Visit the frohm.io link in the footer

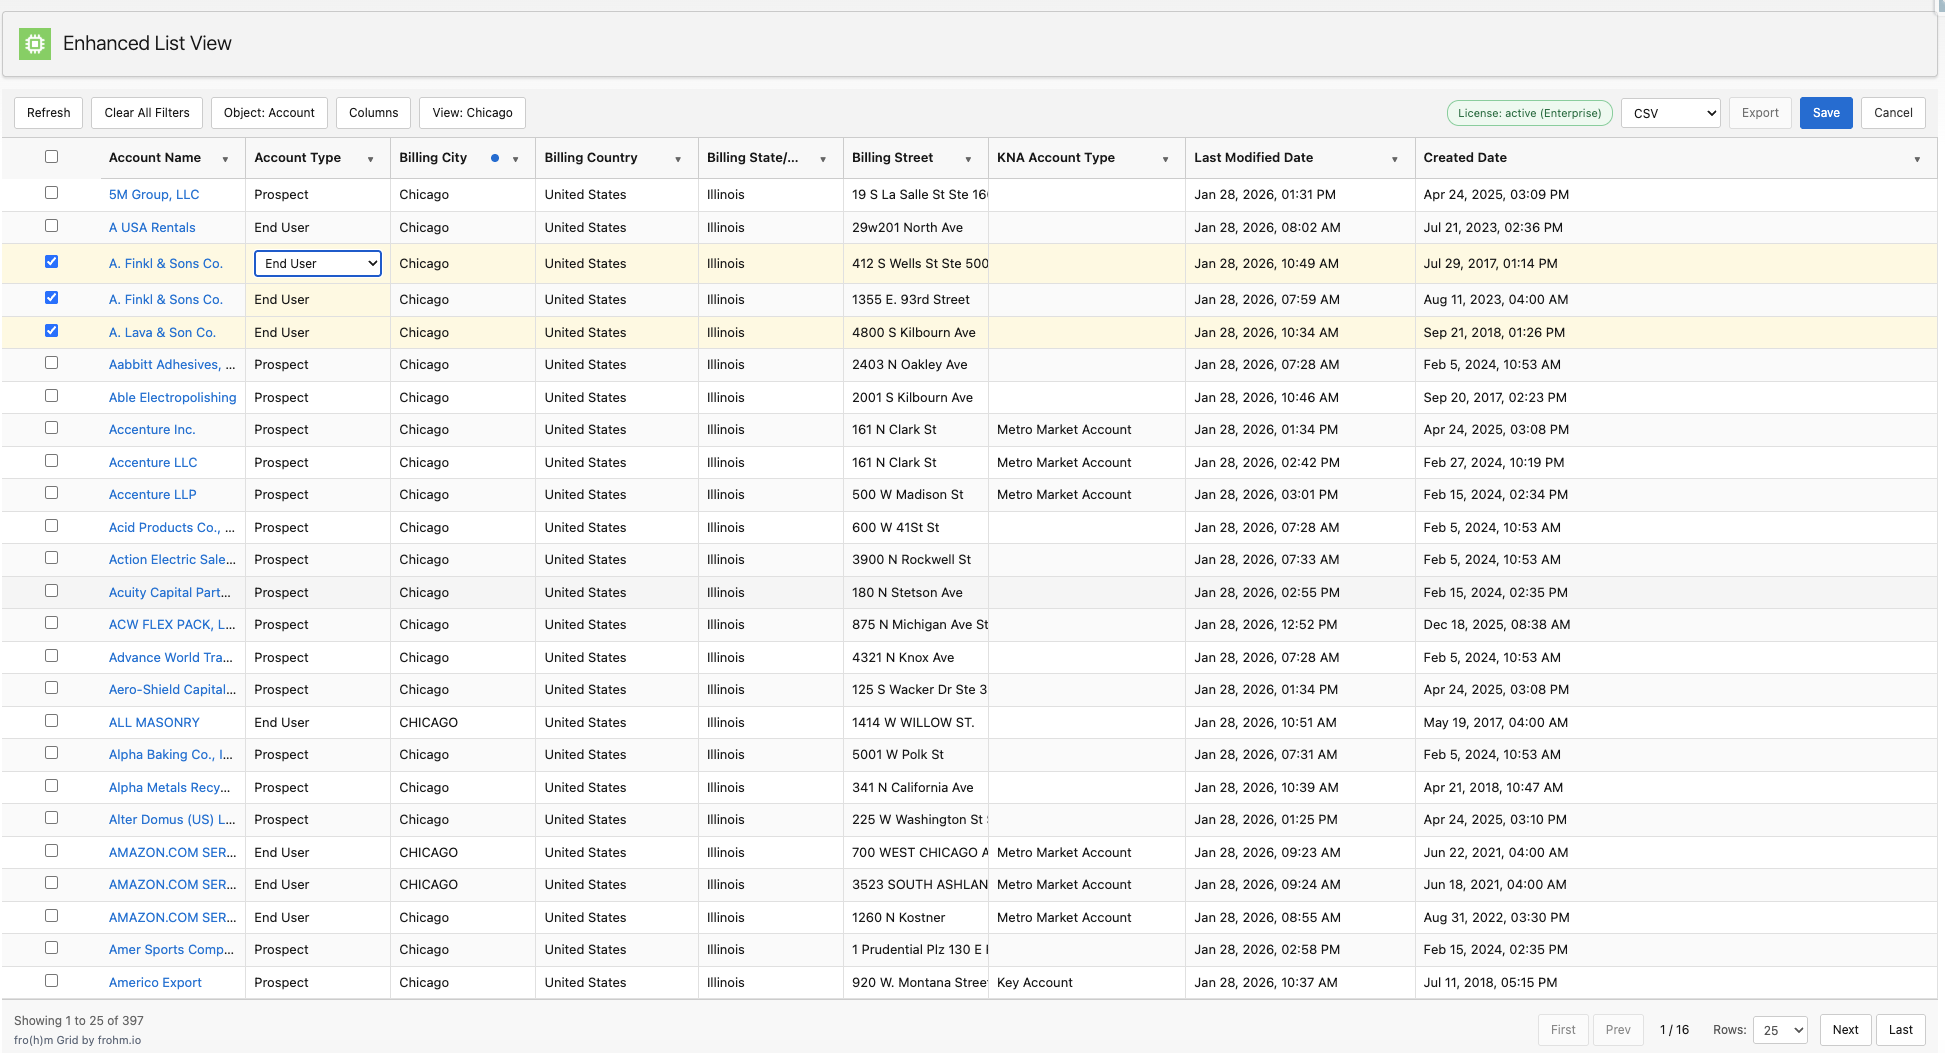pyautogui.click(x=117, y=1040)
